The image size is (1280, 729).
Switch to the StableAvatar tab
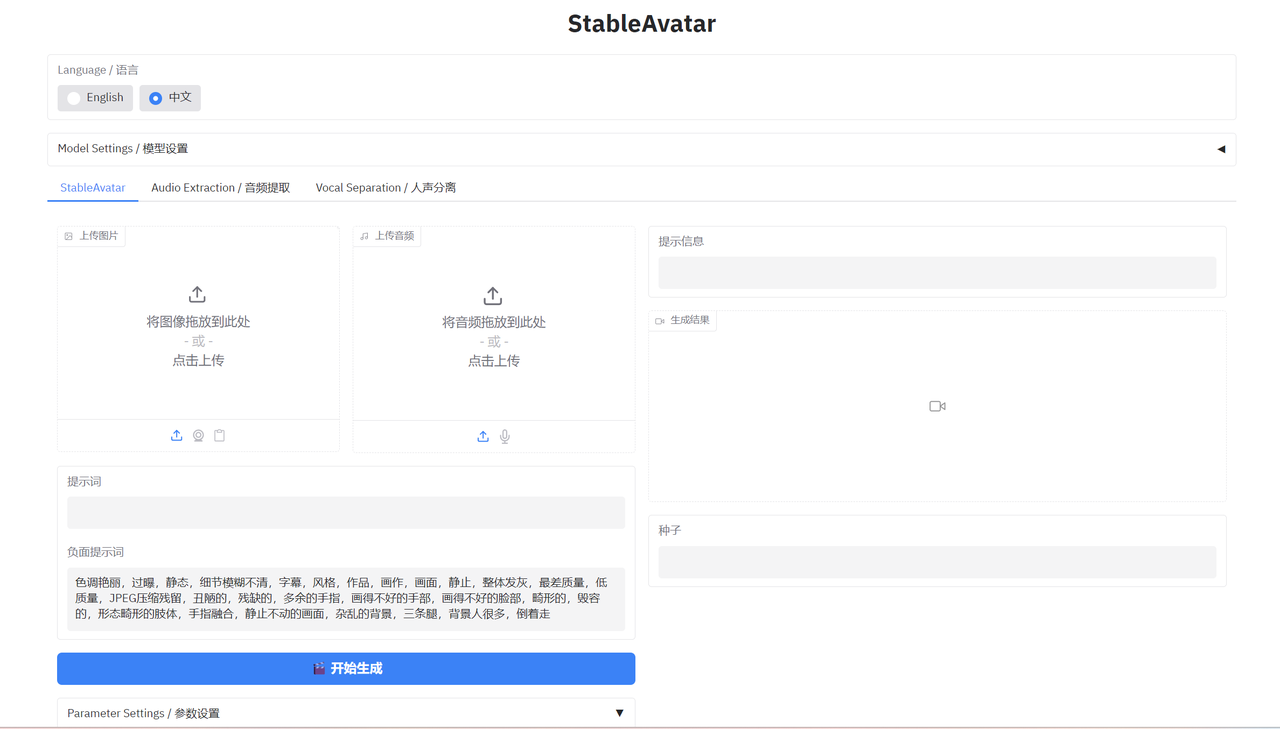[93, 187]
